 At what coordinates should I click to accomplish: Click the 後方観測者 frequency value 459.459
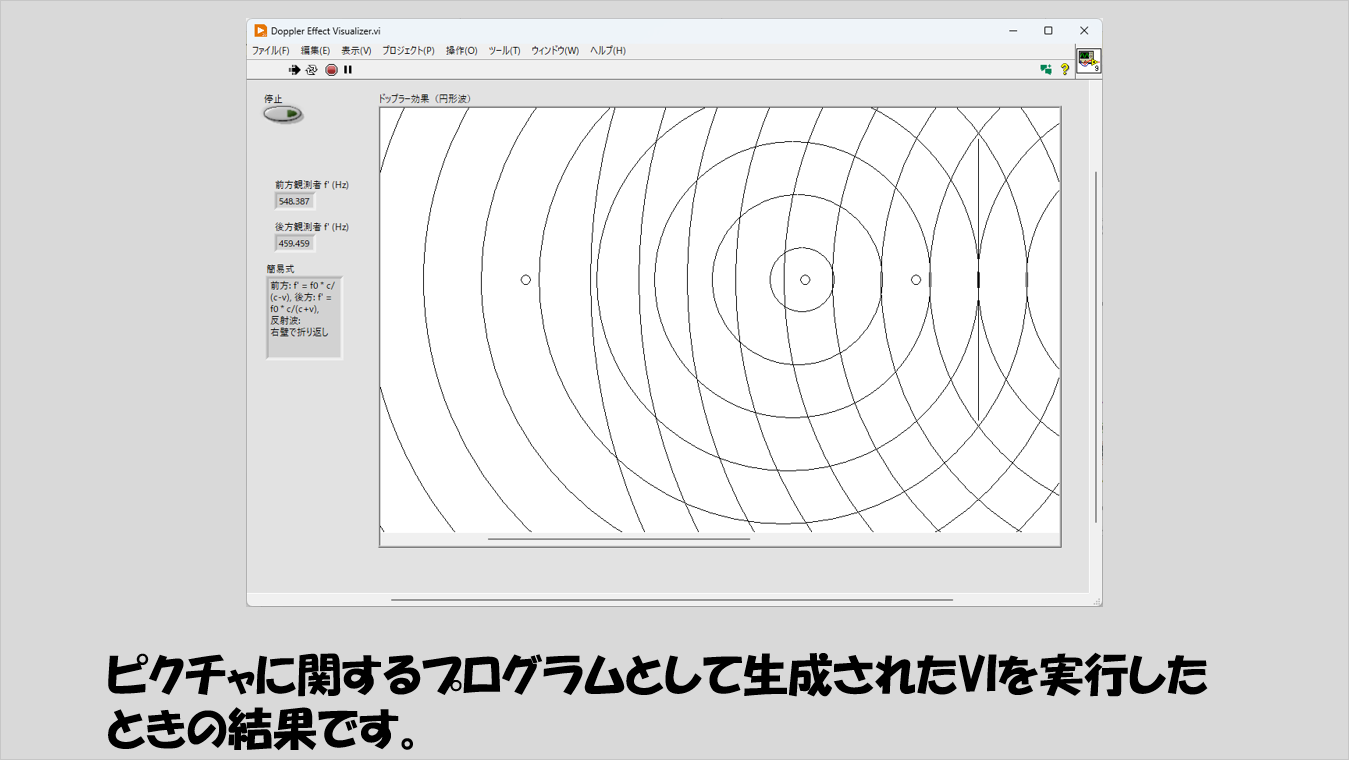(295, 243)
